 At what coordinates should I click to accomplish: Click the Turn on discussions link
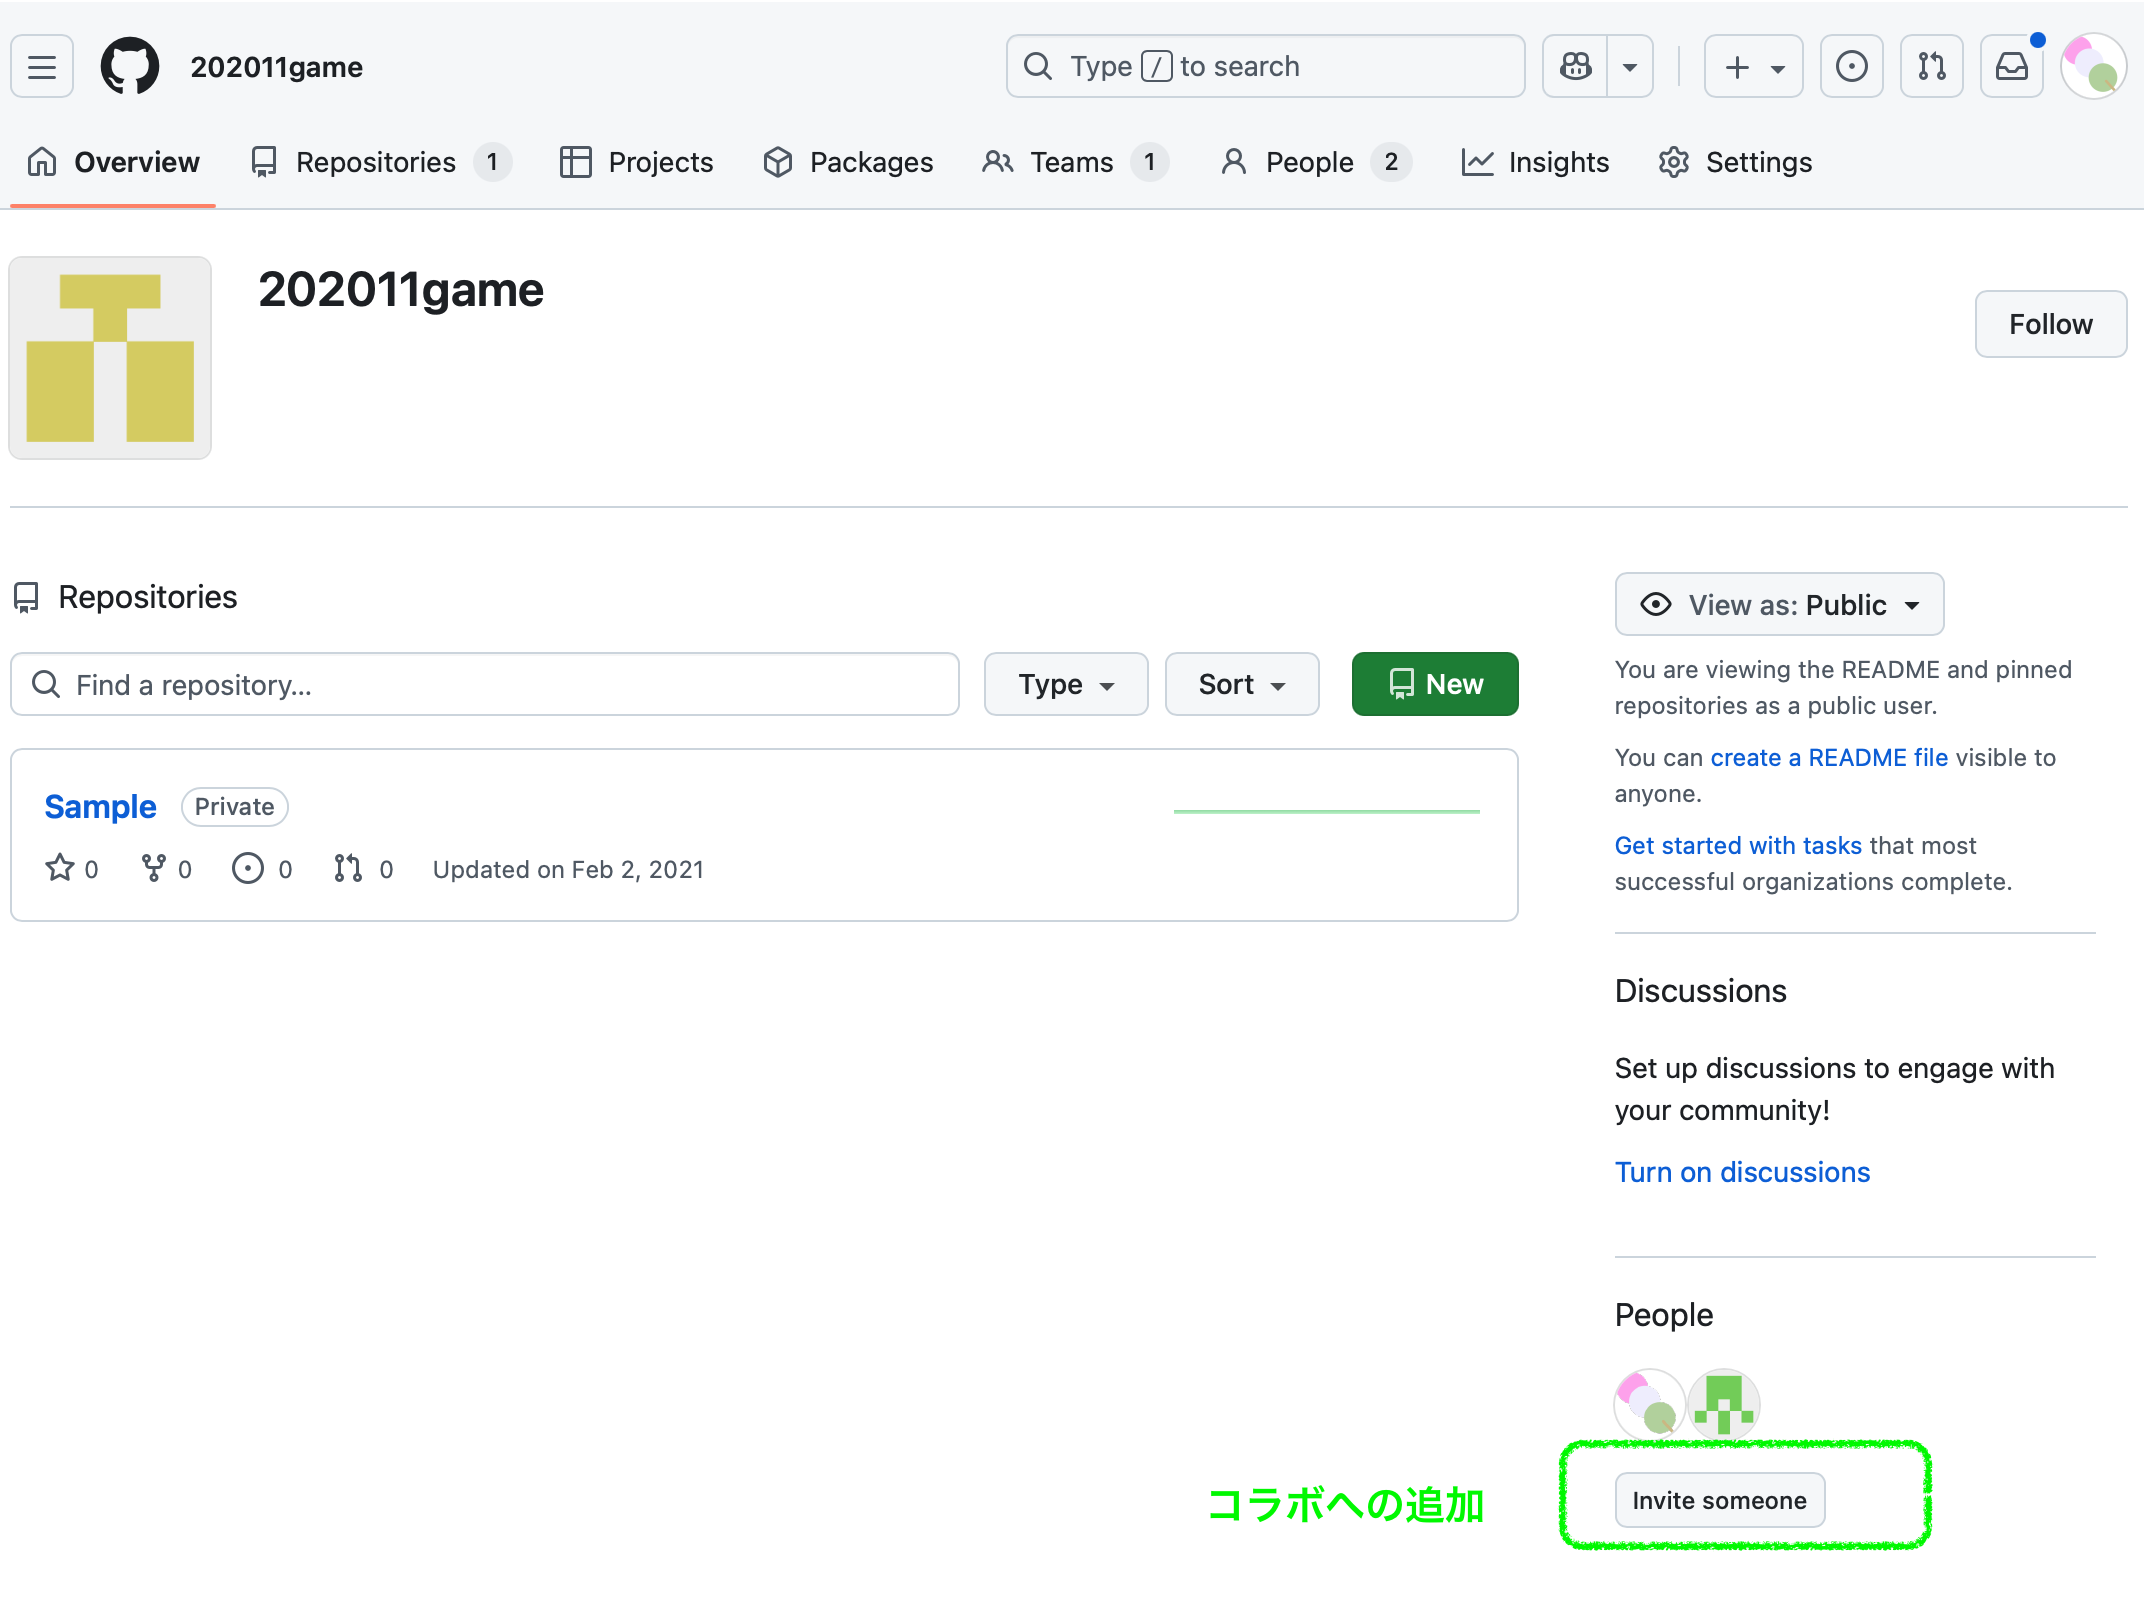point(1742,1172)
